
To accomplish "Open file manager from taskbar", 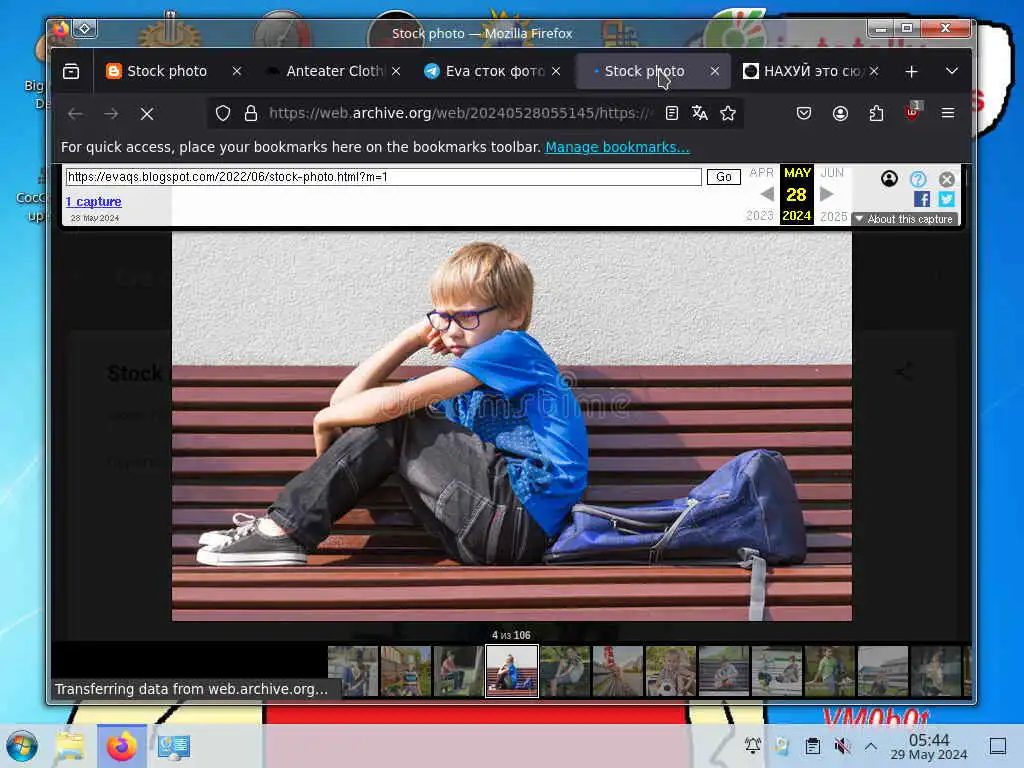I will (x=70, y=746).
